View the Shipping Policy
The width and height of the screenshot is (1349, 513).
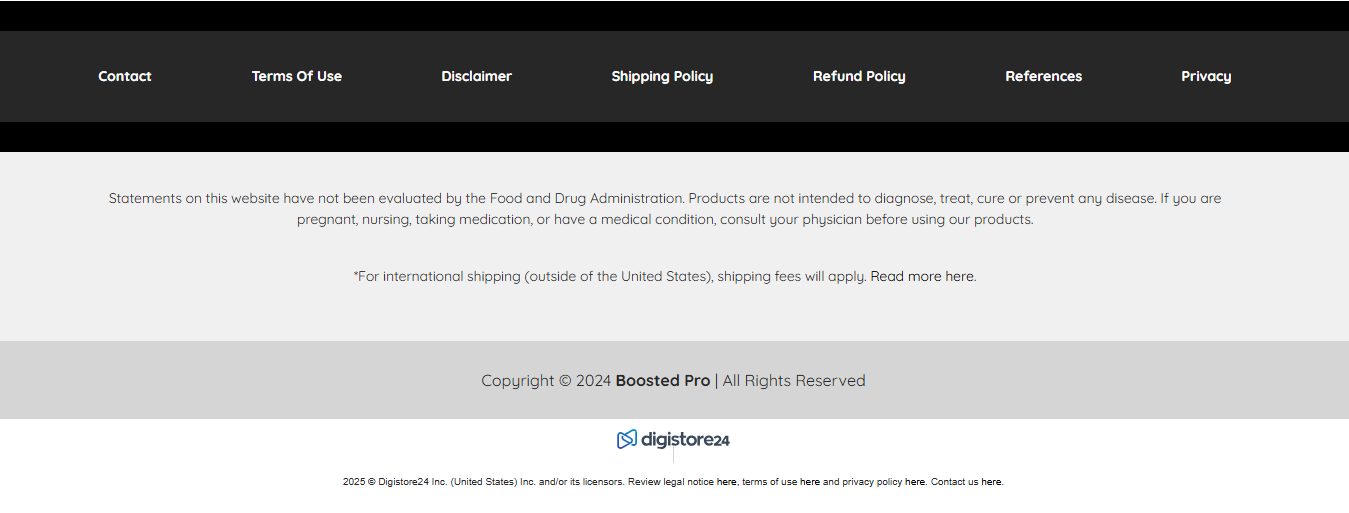[662, 76]
